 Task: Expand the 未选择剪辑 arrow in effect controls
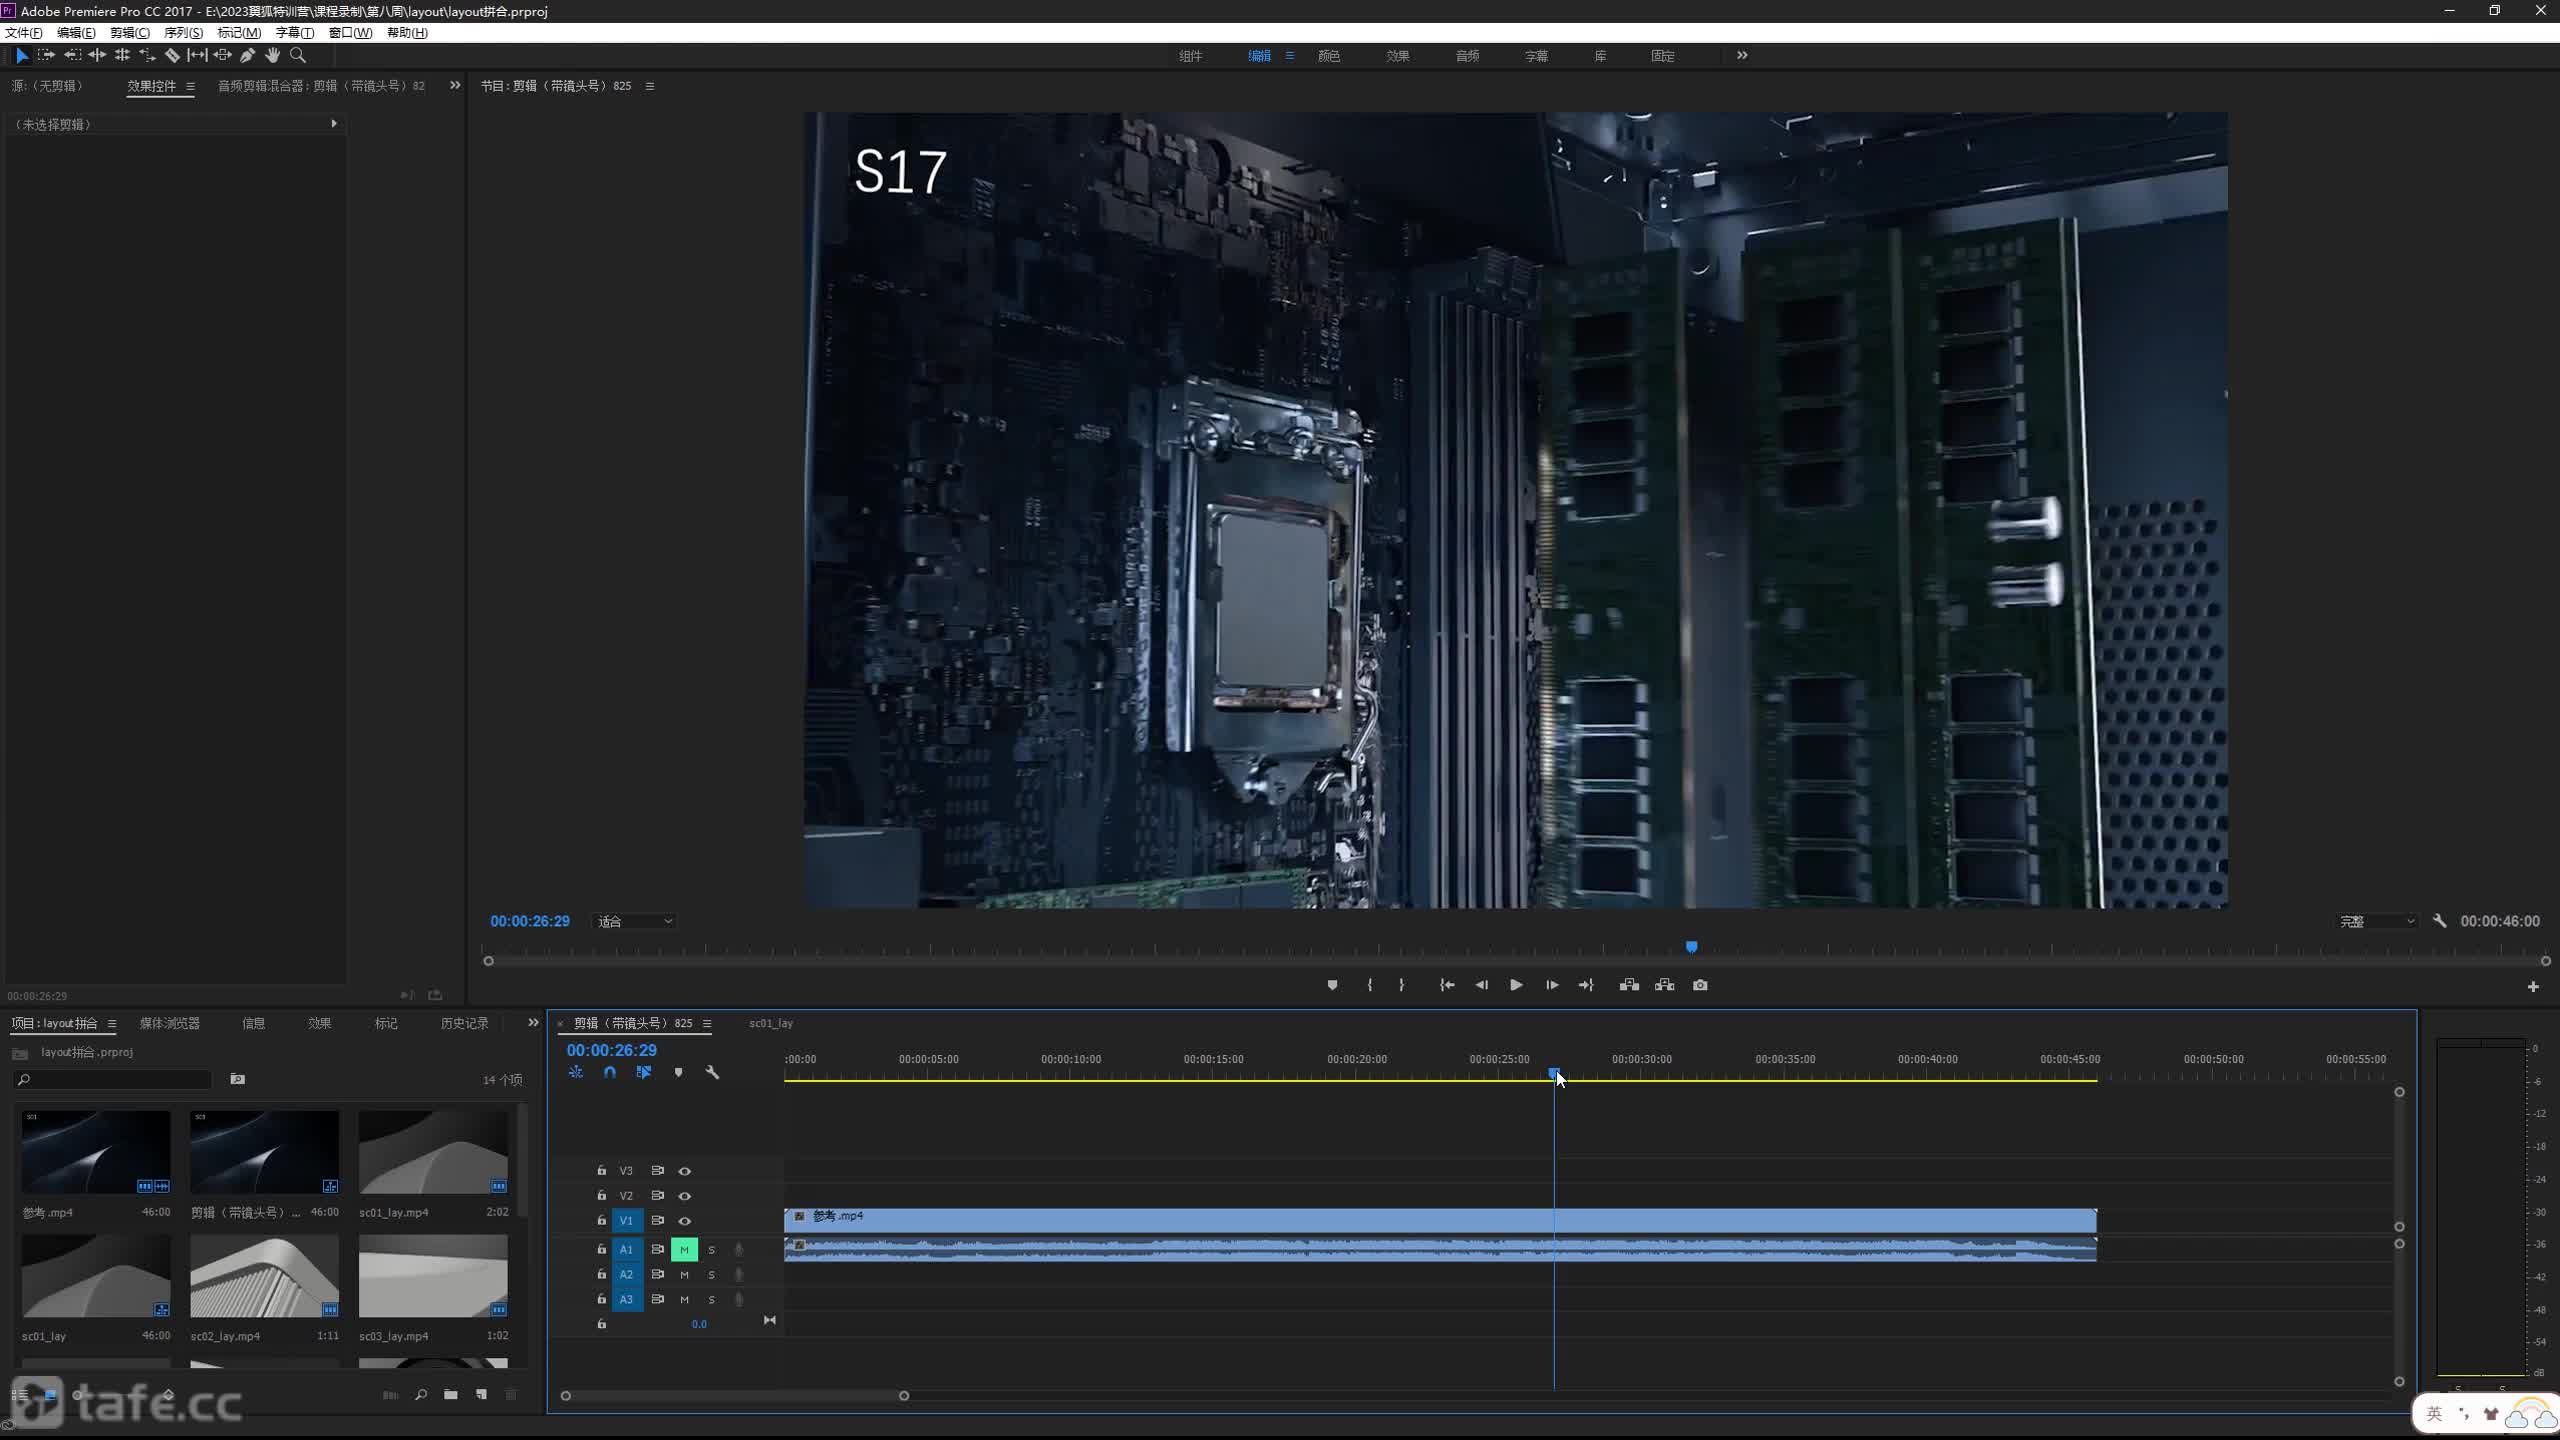pos(334,124)
